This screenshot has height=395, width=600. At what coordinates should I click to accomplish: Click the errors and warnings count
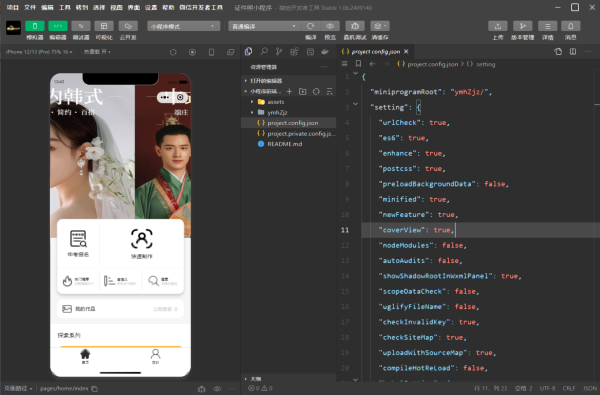261,388
